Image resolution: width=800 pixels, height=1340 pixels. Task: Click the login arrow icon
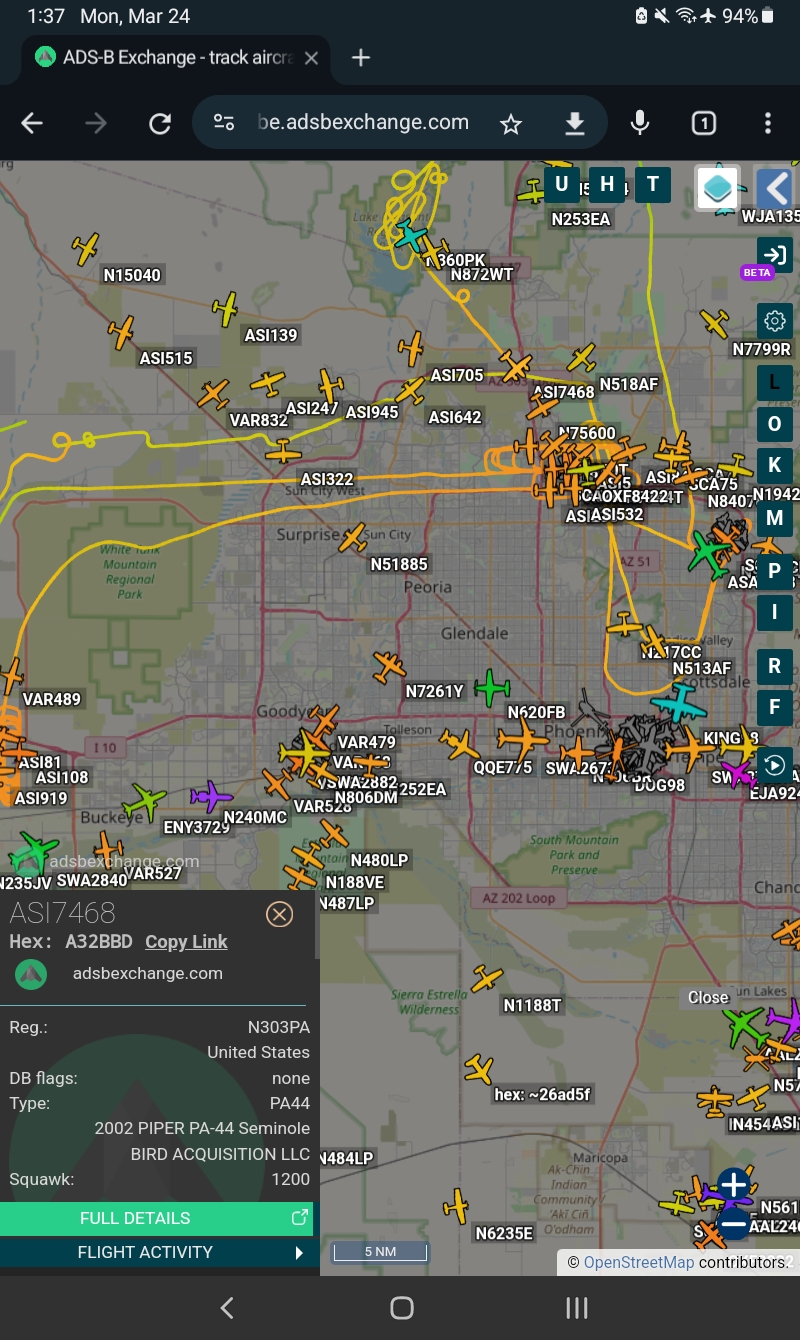tap(774, 254)
